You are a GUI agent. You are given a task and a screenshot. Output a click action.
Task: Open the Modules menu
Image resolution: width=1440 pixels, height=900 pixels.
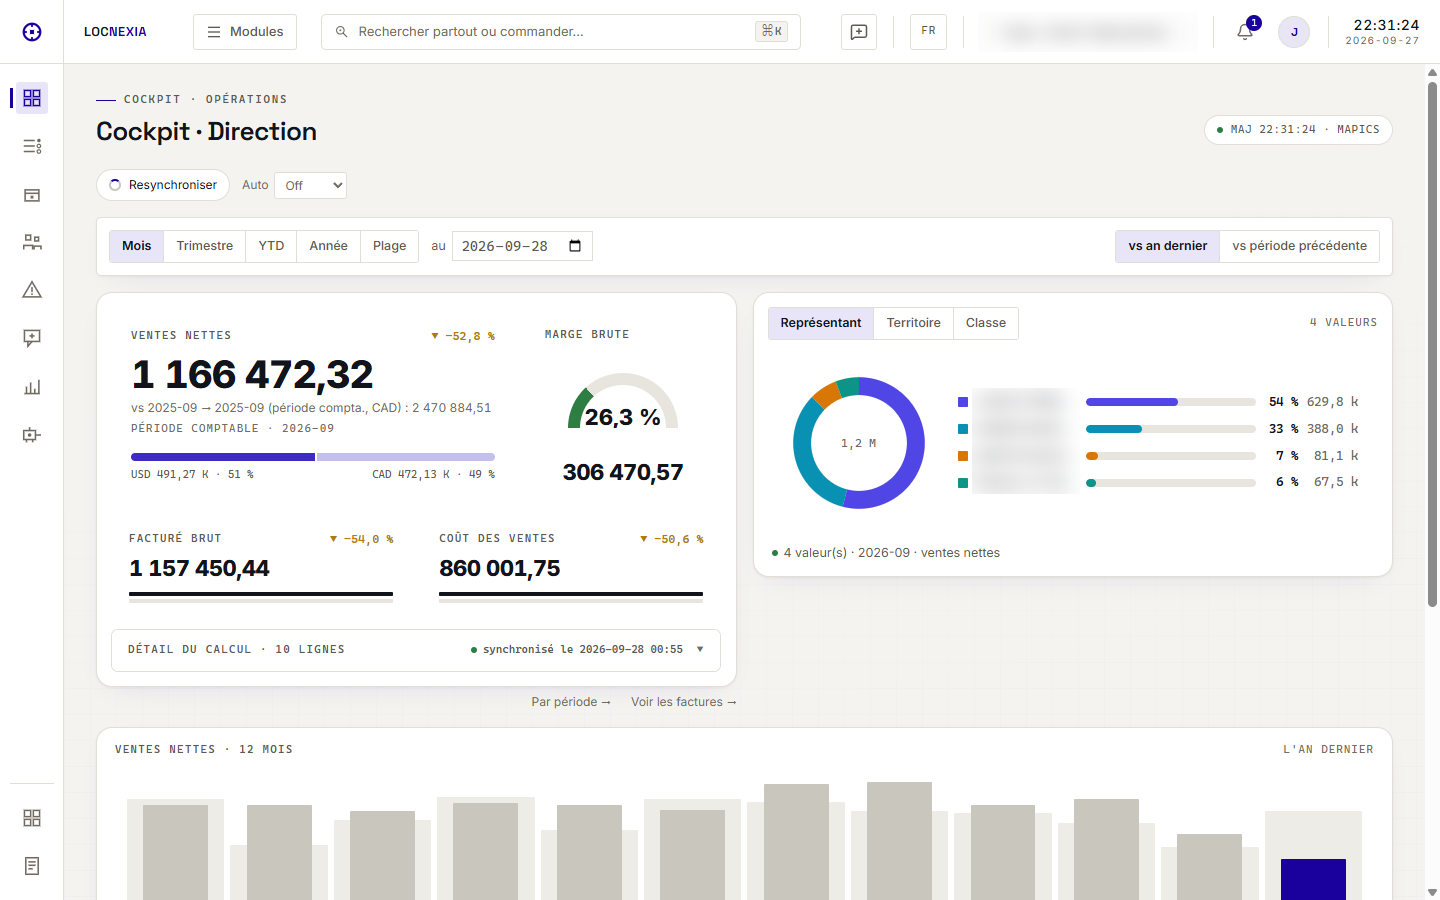[245, 32]
